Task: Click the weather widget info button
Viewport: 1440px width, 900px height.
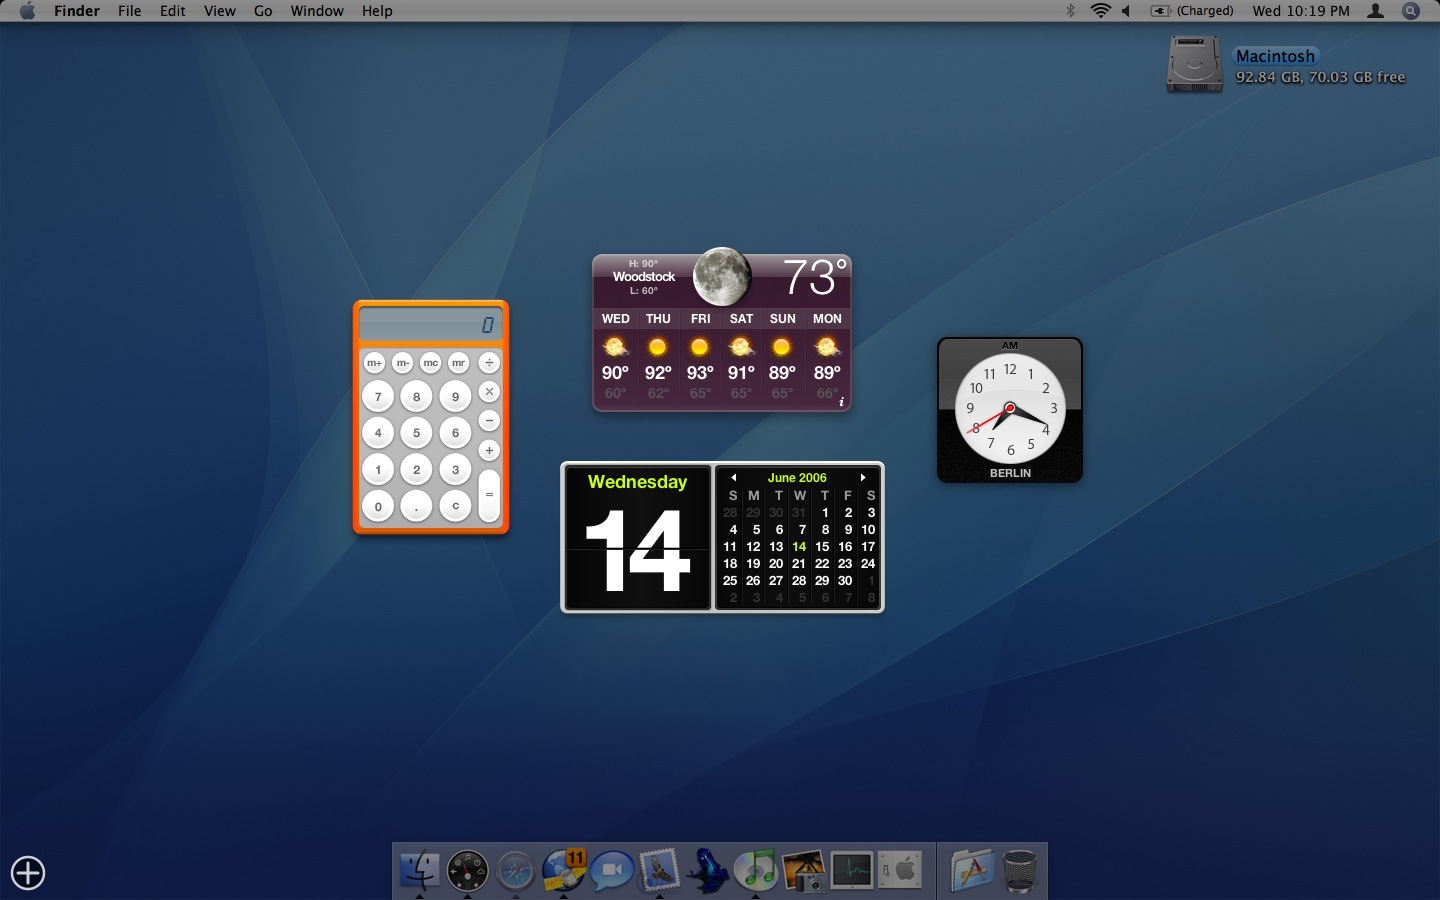Action: tap(841, 402)
